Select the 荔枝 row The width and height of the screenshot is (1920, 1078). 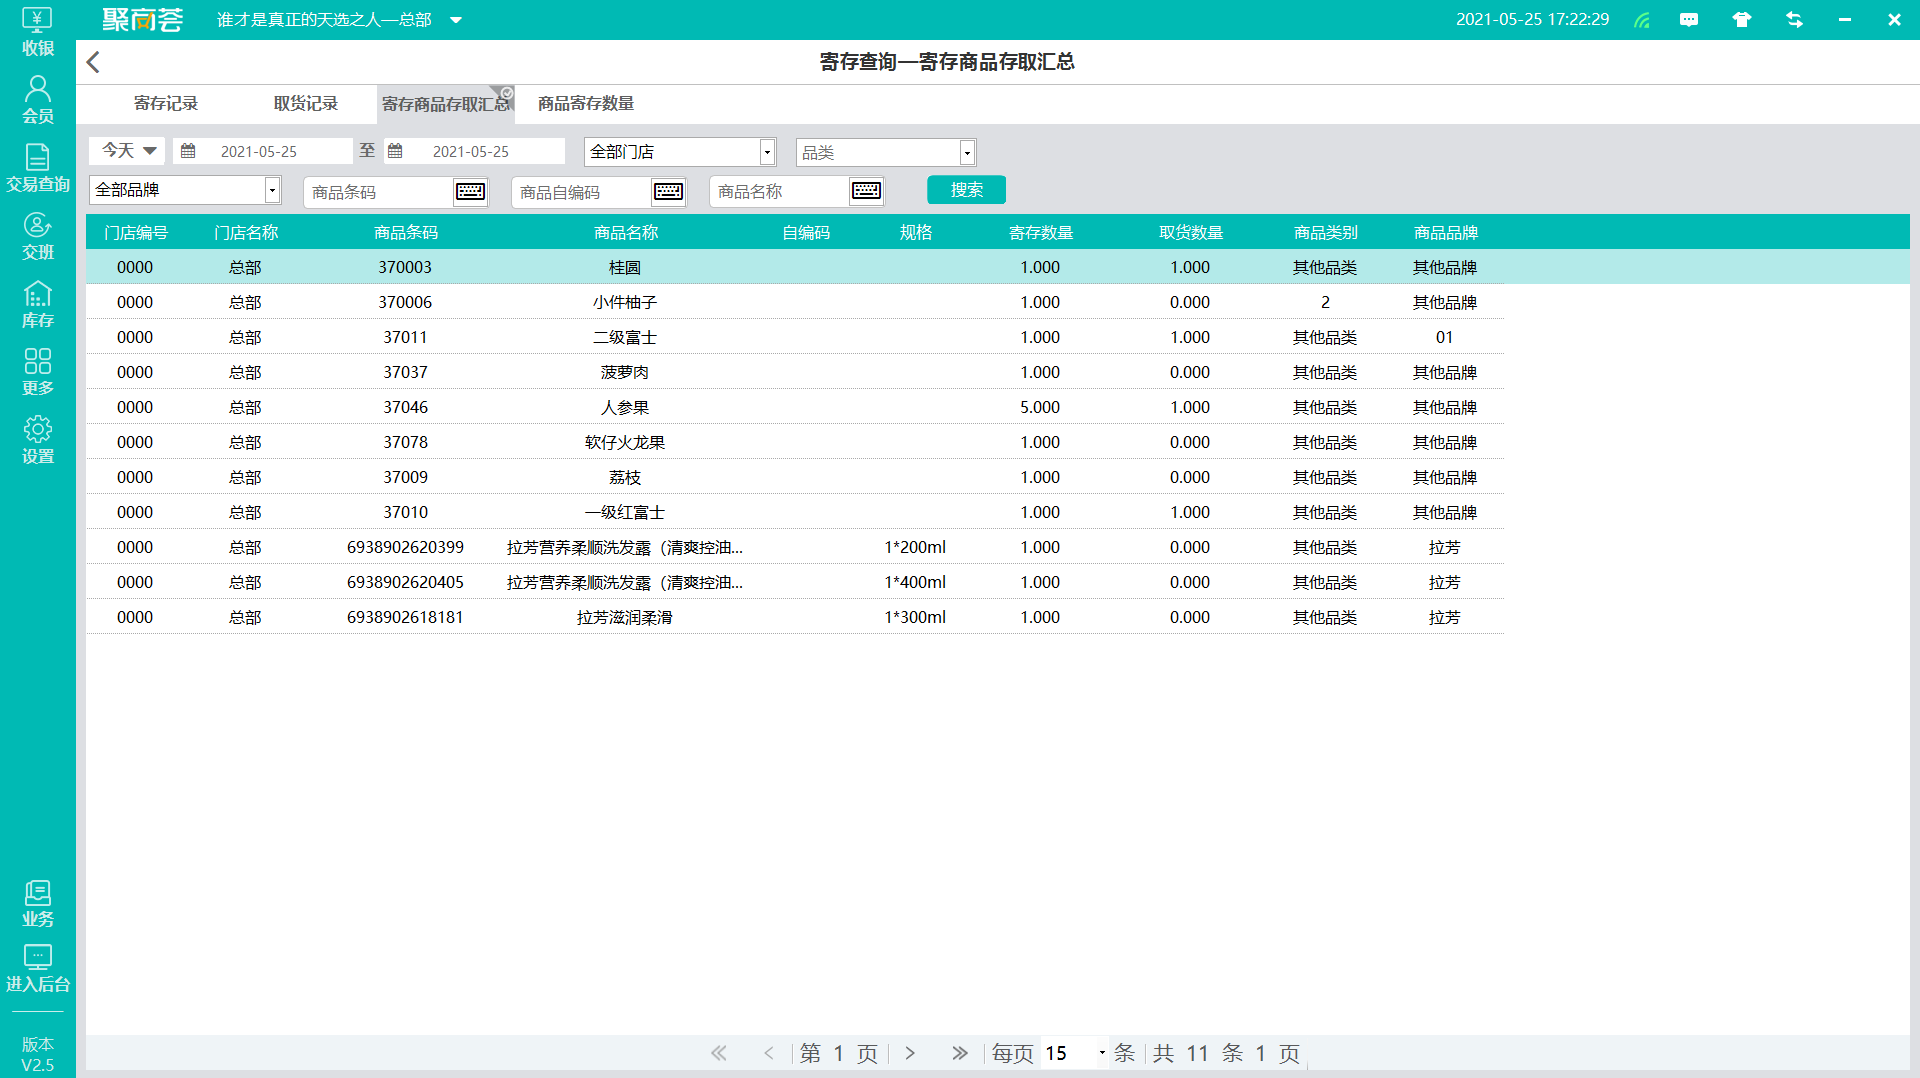coord(795,477)
